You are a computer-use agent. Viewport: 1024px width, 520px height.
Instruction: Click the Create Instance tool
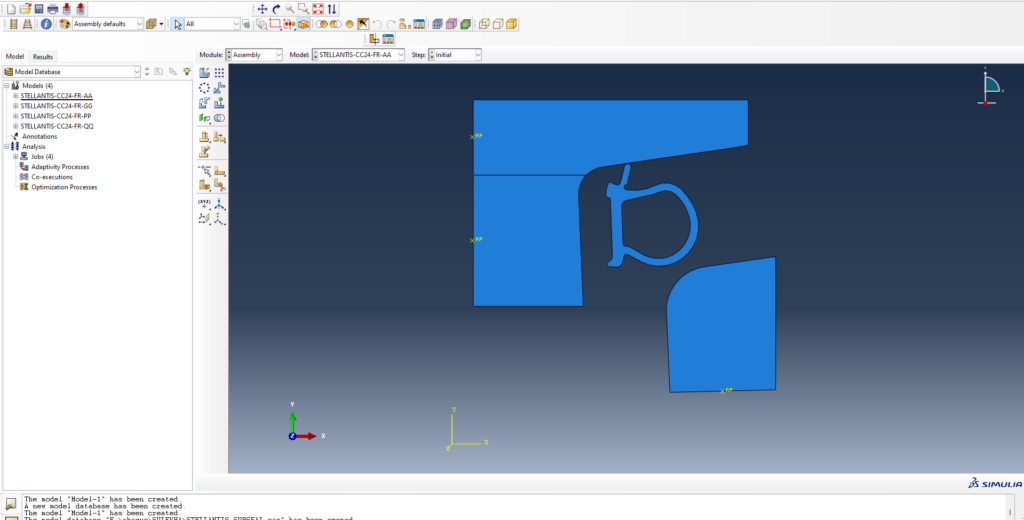pos(204,73)
